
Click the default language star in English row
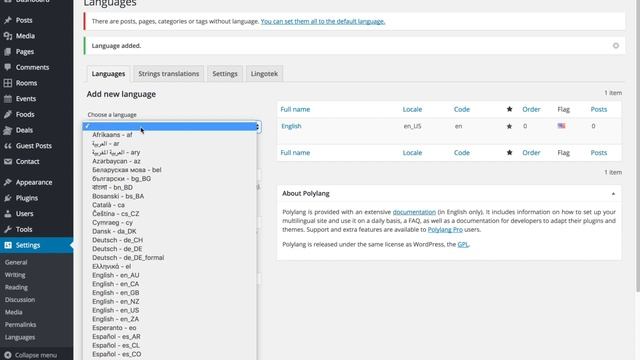coord(509,126)
